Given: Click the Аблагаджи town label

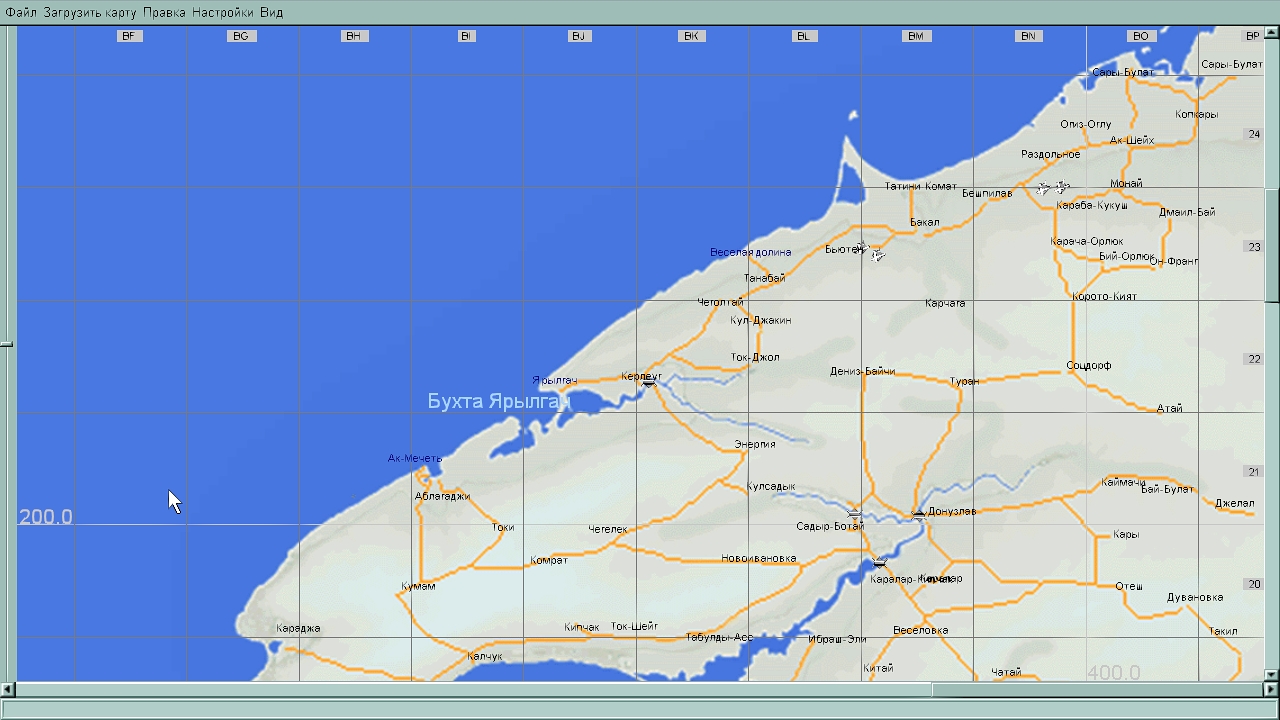Looking at the screenshot, I should 442,496.
